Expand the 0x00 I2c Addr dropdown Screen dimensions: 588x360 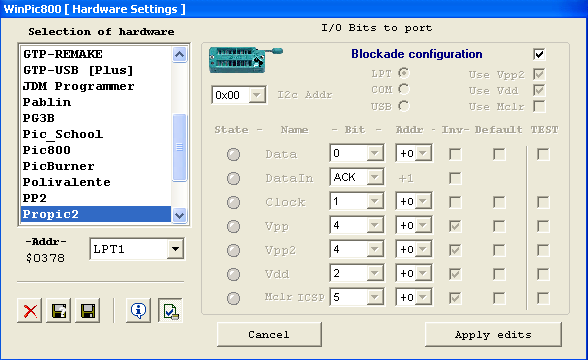pyautogui.click(x=257, y=95)
